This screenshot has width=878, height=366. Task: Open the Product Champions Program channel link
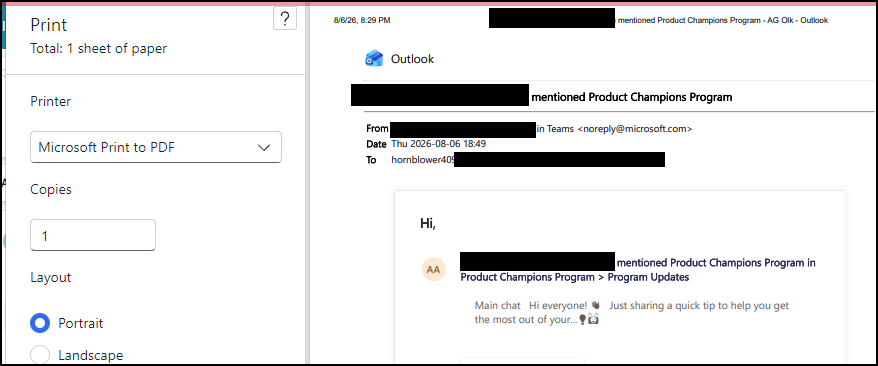[575, 277]
